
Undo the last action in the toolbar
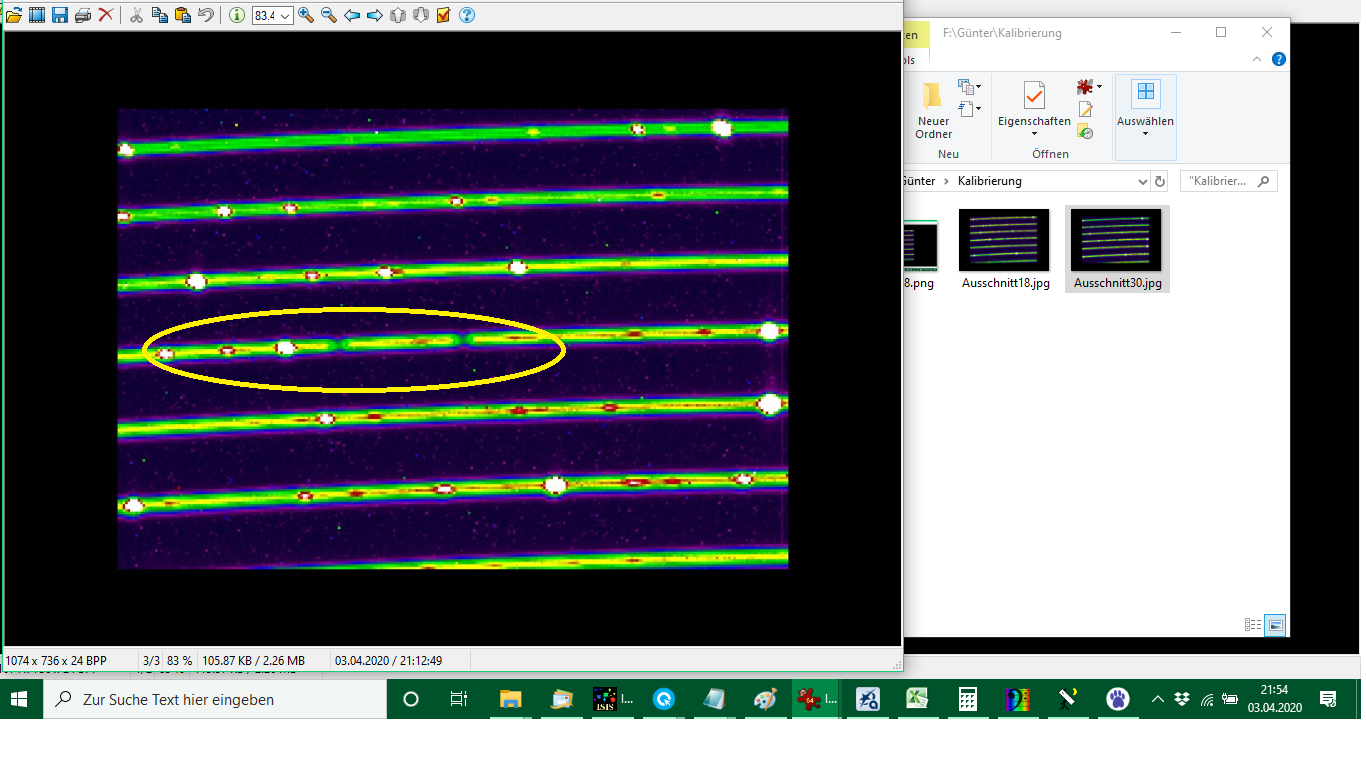point(206,15)
